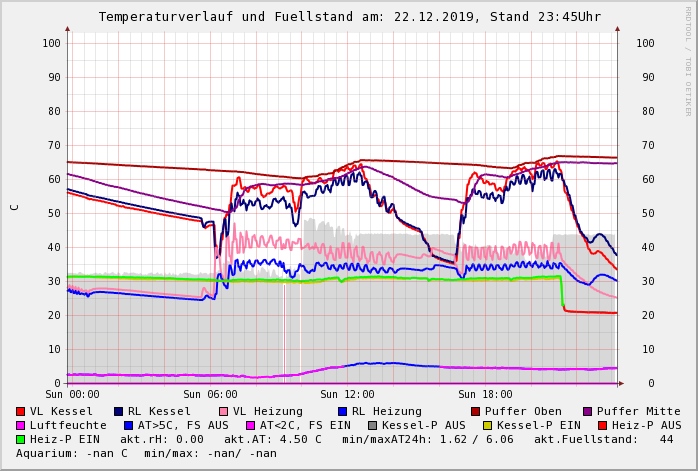Screen dimensions: 698x471
Task: Click the Sun 00:00 time axis label
Action: (71, 395)
